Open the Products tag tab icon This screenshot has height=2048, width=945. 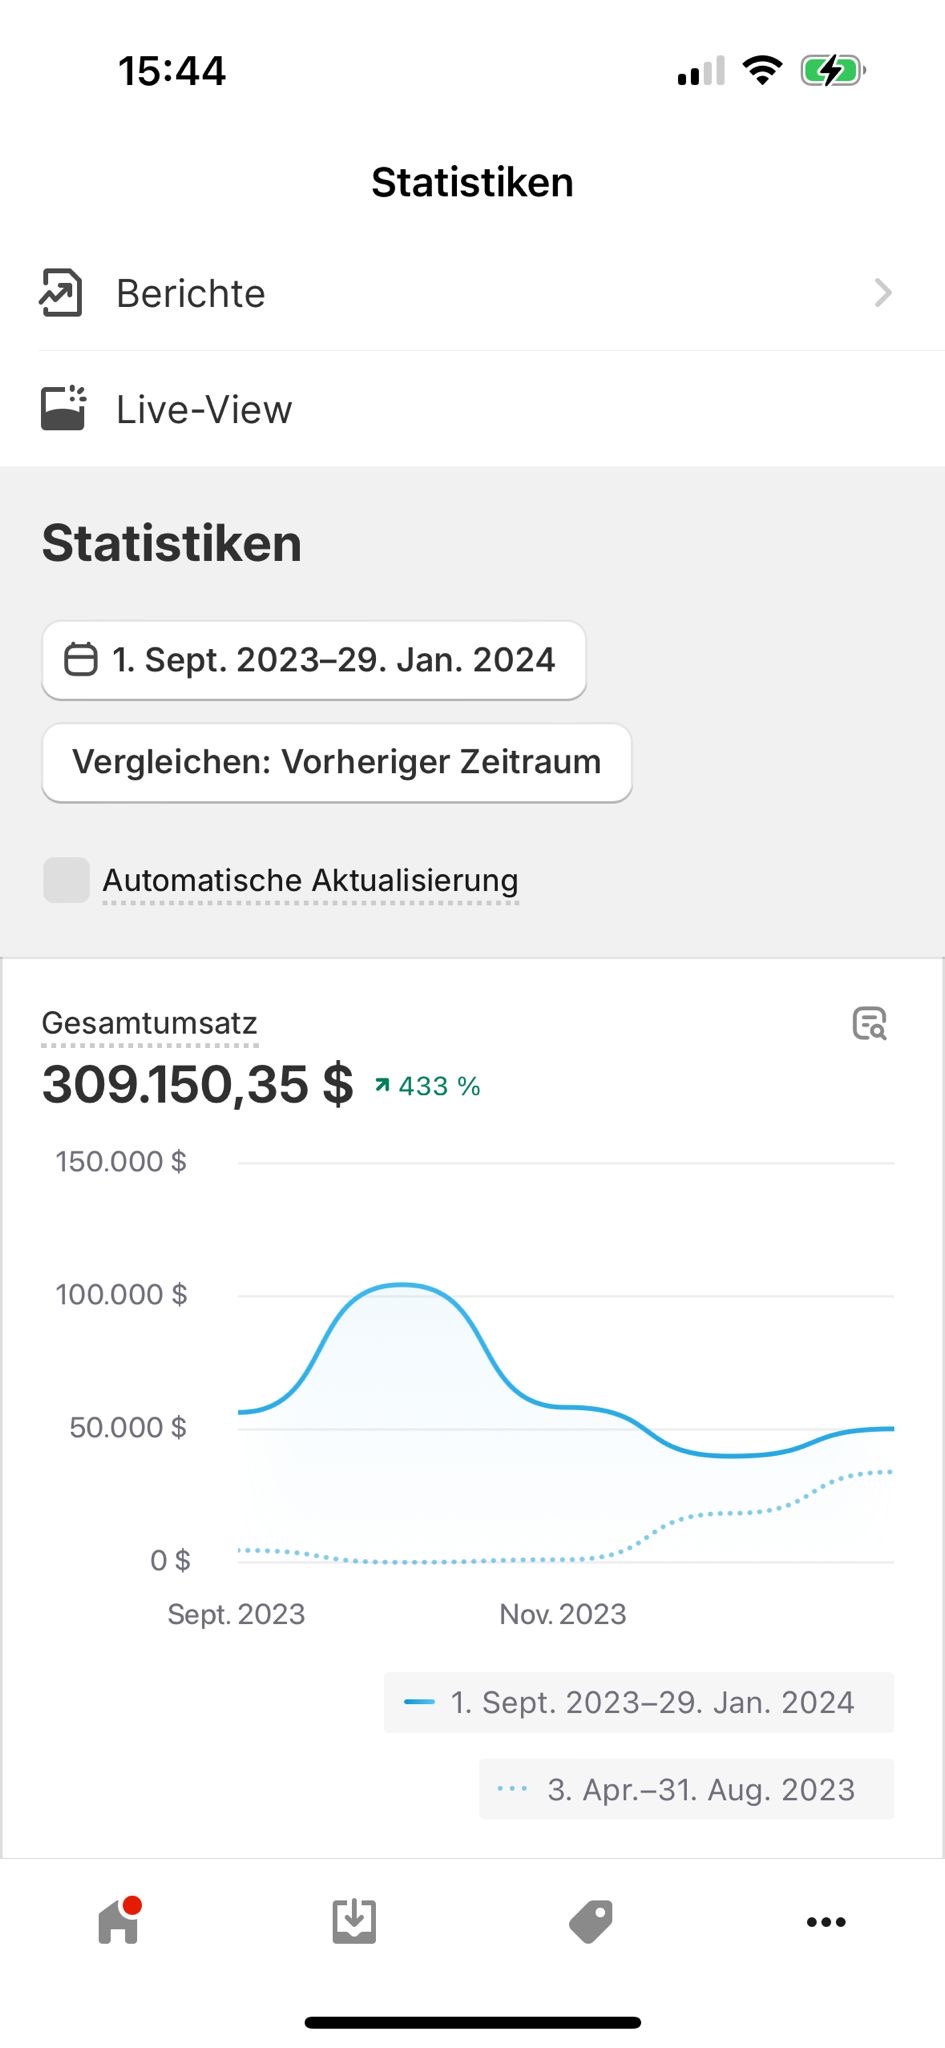coord(590,1921)
